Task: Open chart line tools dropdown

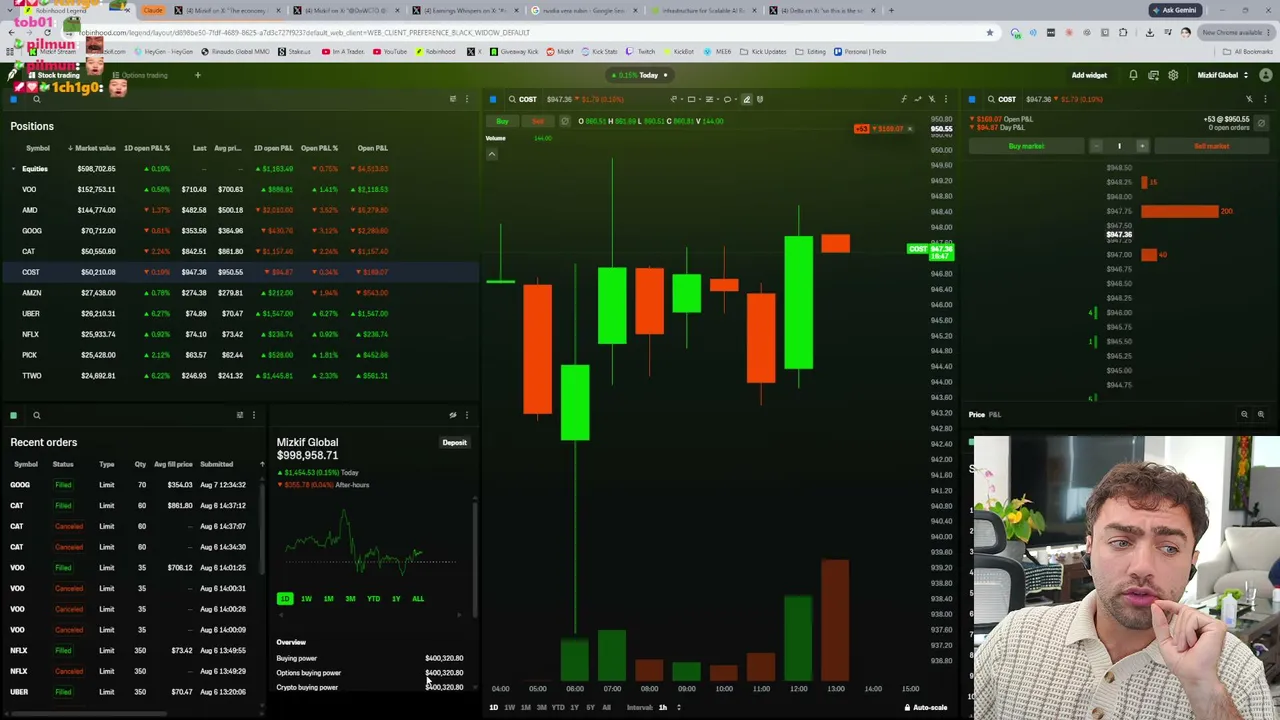Action: (677, 99)
